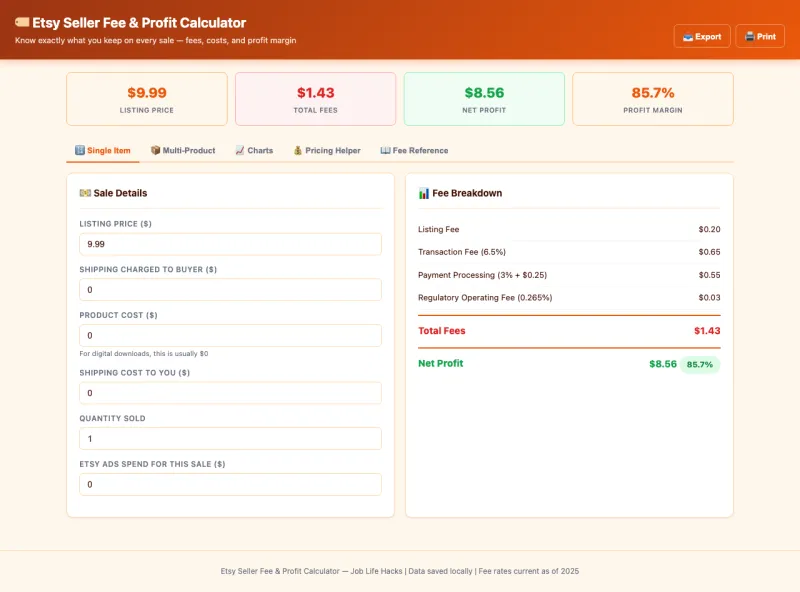This screenshot has height=592, width=800.
Task: Click the Profit Margin summary card
Action: (x=652, y=99)
